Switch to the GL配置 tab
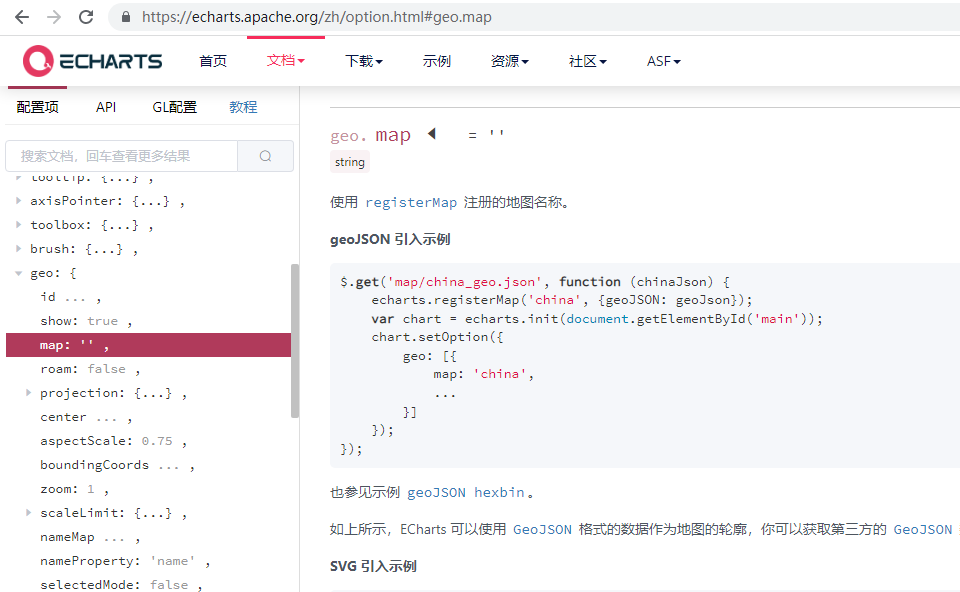Viewport: 960px width, 592px height. [174, 107]
